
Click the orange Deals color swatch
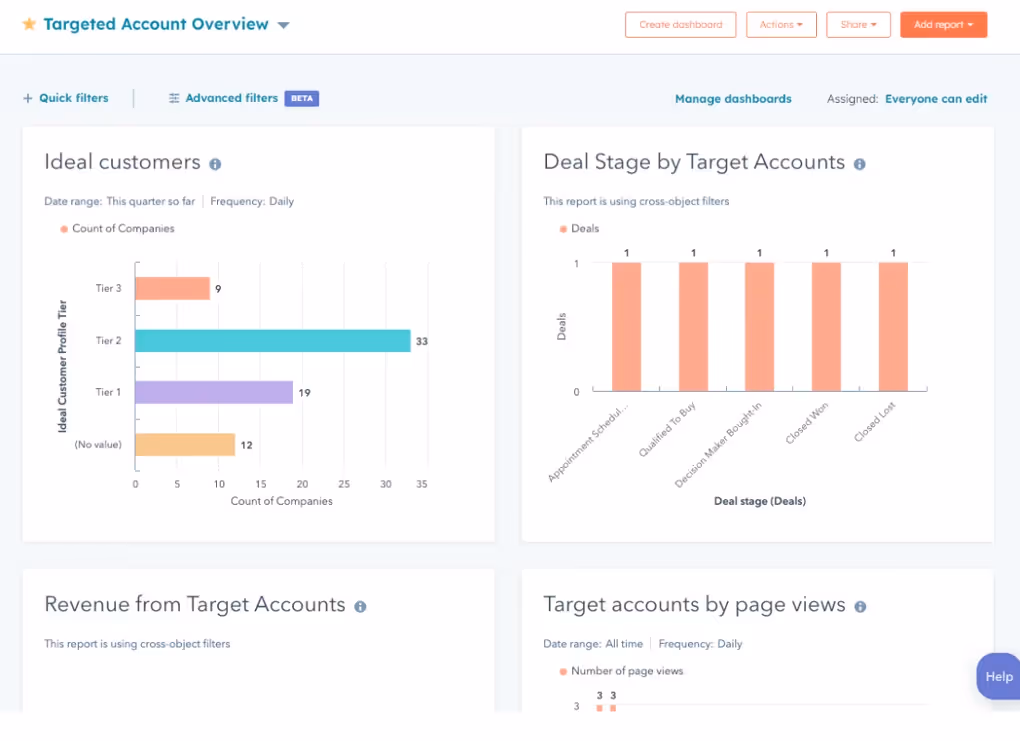coord(561,228)
